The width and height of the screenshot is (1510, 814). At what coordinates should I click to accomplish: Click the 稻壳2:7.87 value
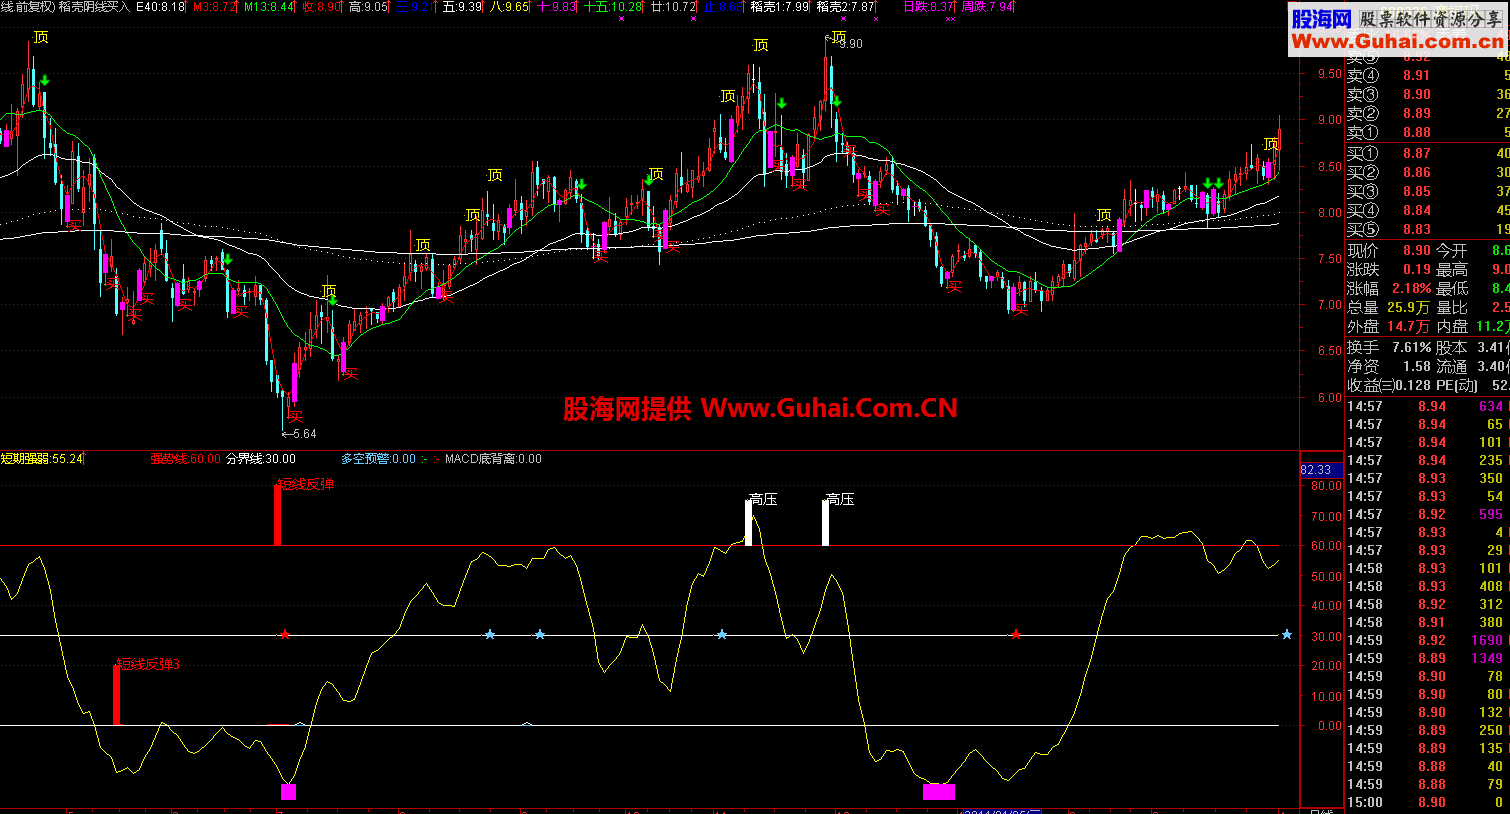tap(846, 7)
